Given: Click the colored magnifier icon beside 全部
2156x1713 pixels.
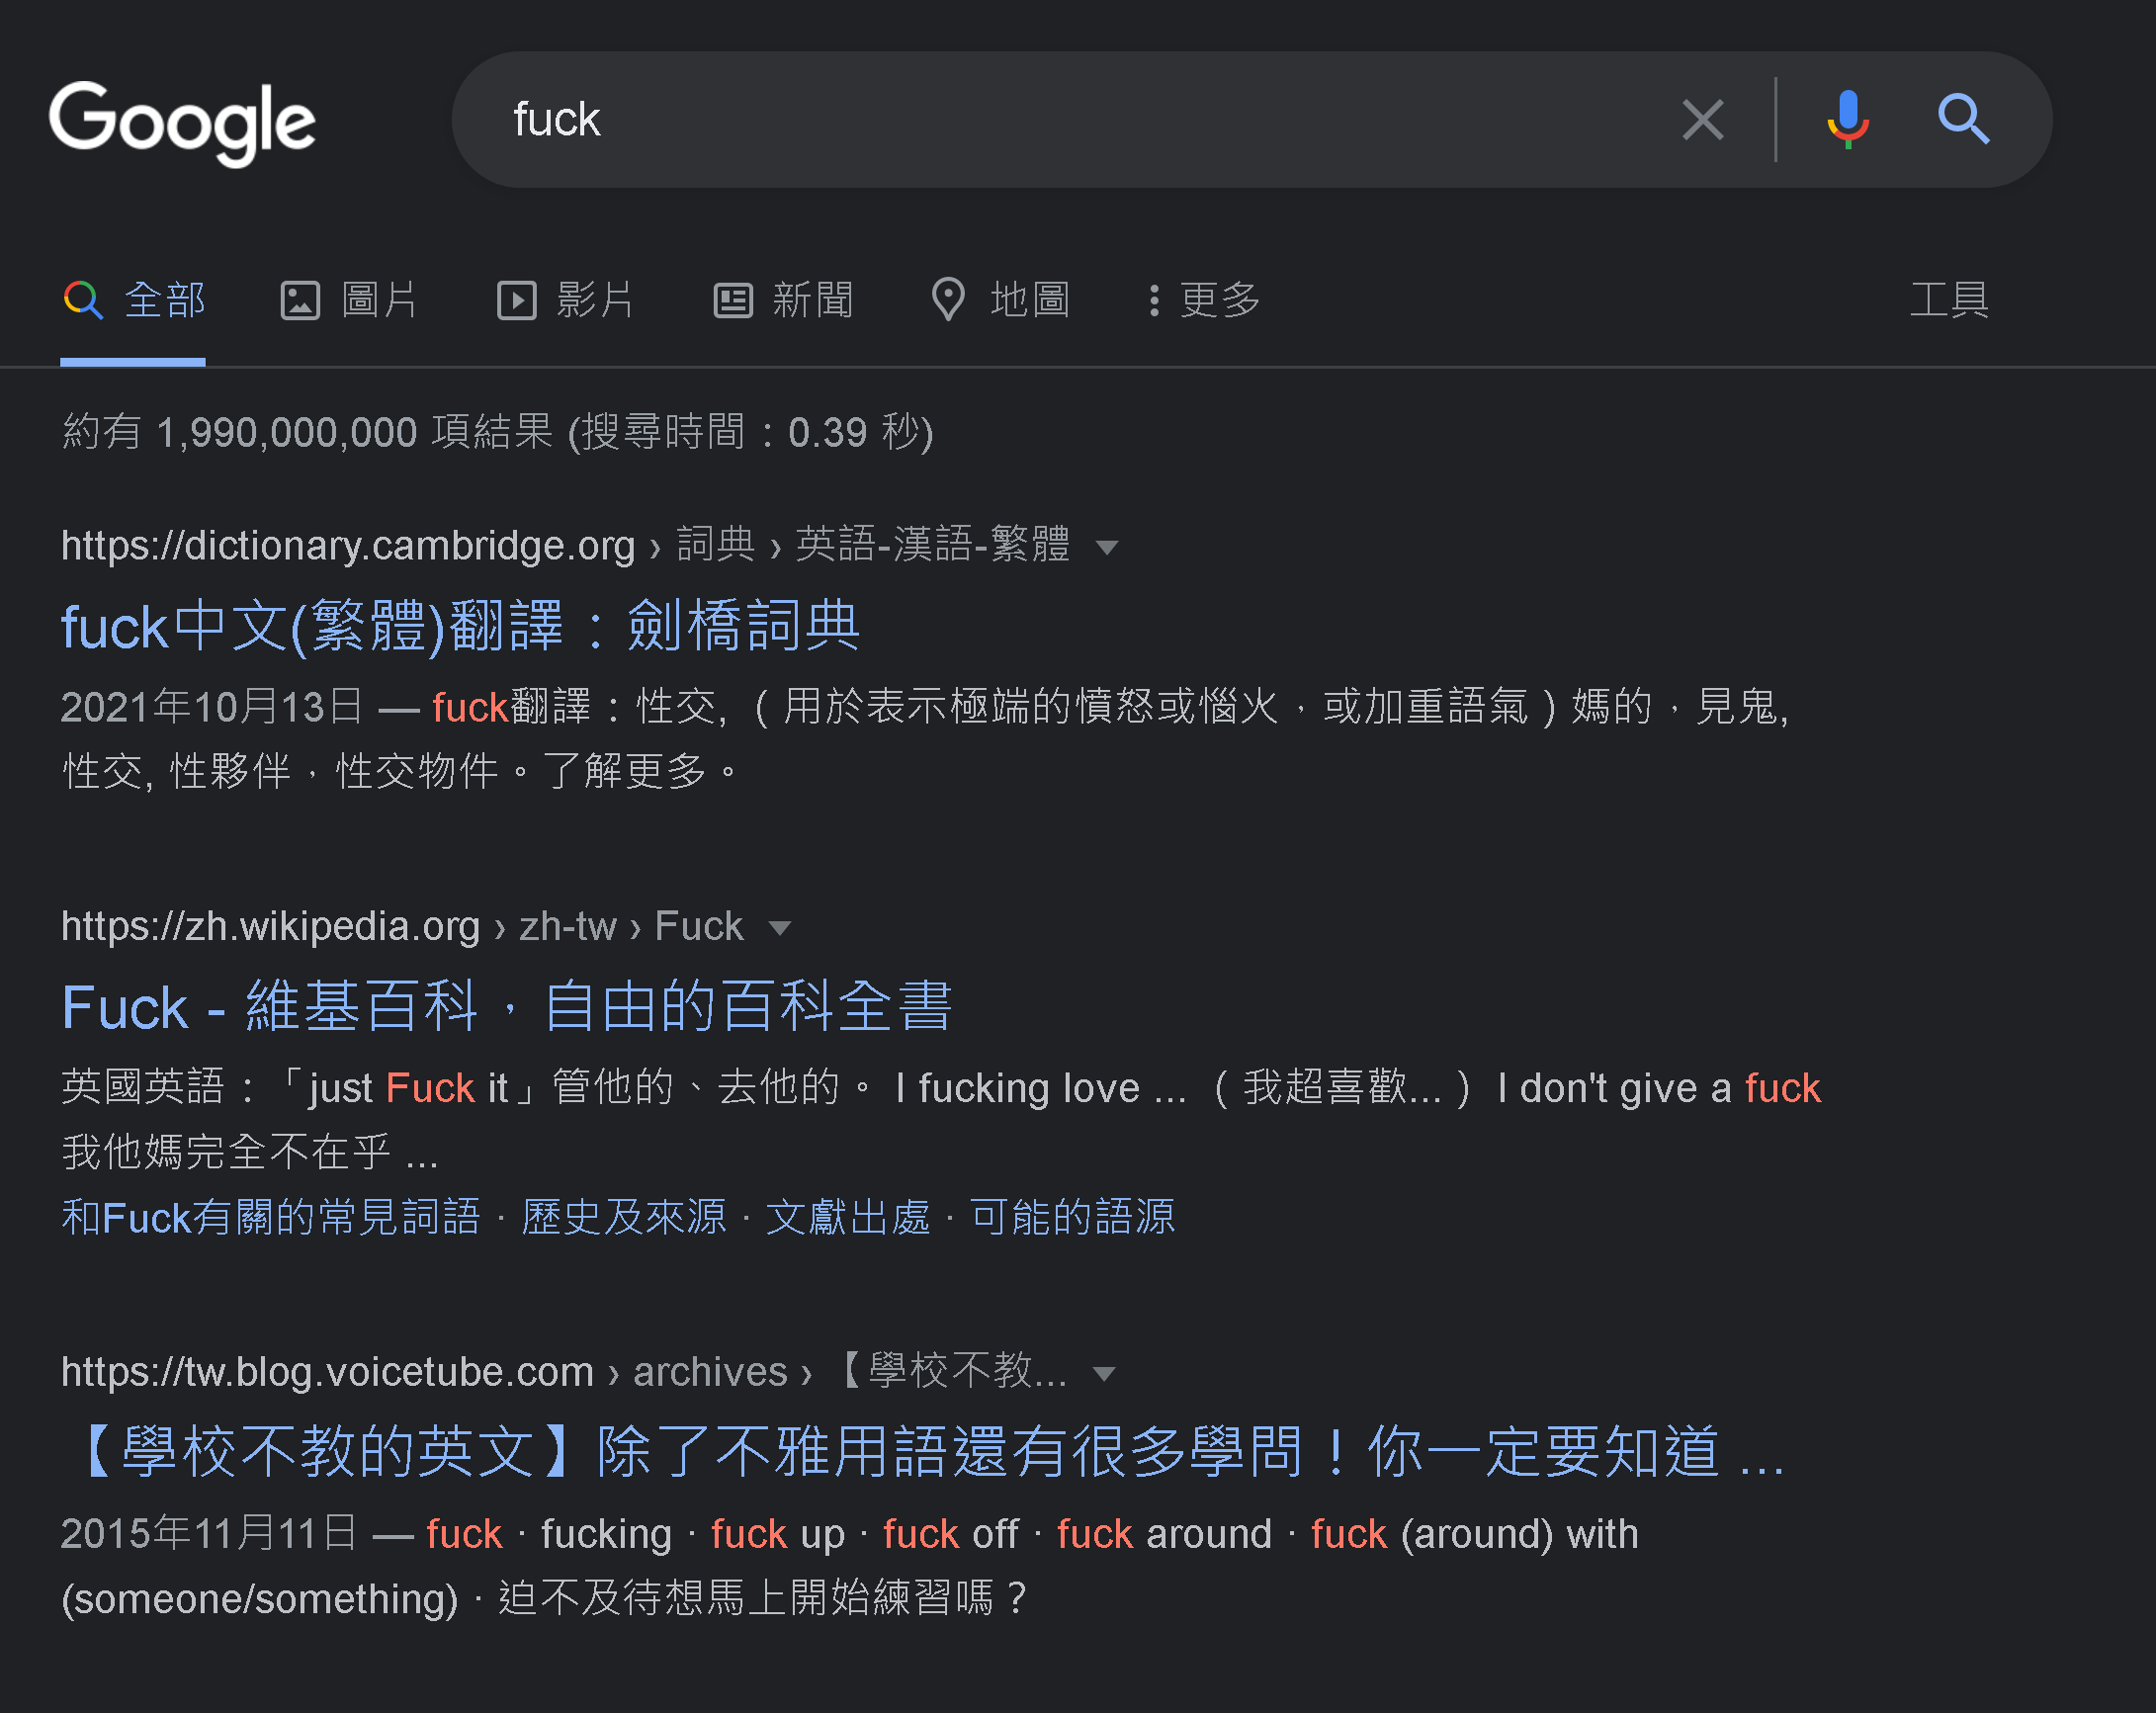Looking at the screenshot, I should coord(83,300).
